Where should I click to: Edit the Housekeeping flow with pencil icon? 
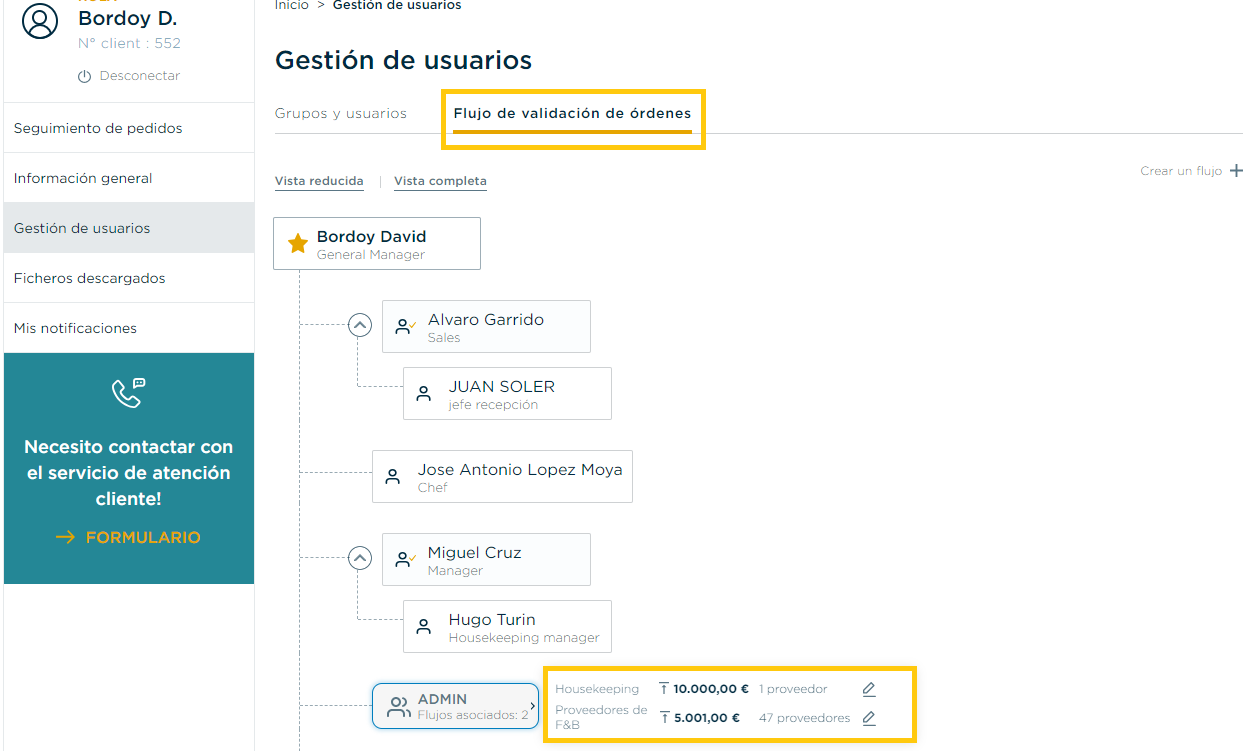pyautogui.click(x=869, y=689)
